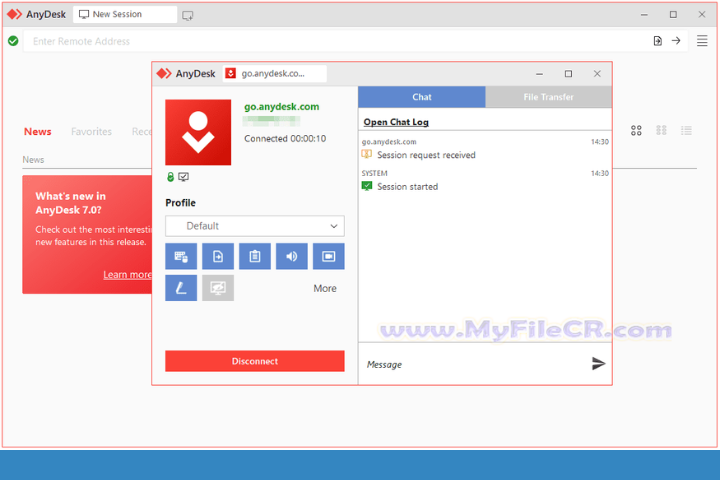Screen dimensions: 720x480
Task: Toggle whiteboard drawing permission
Action: [x=181, y=288]
